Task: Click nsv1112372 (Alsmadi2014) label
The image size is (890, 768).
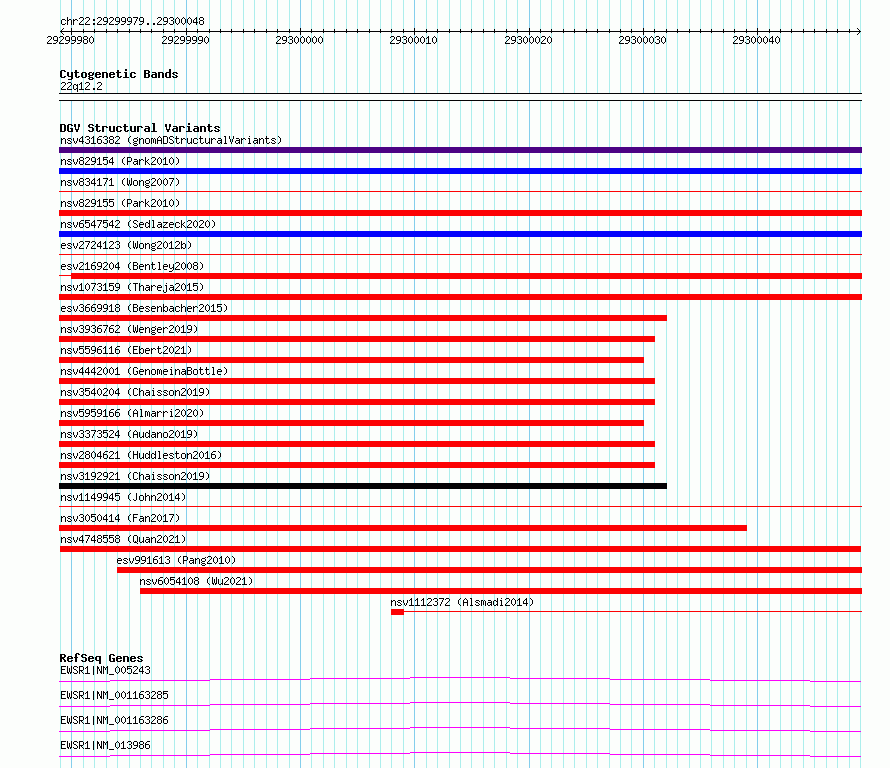Action: click(x=462, y=602)
